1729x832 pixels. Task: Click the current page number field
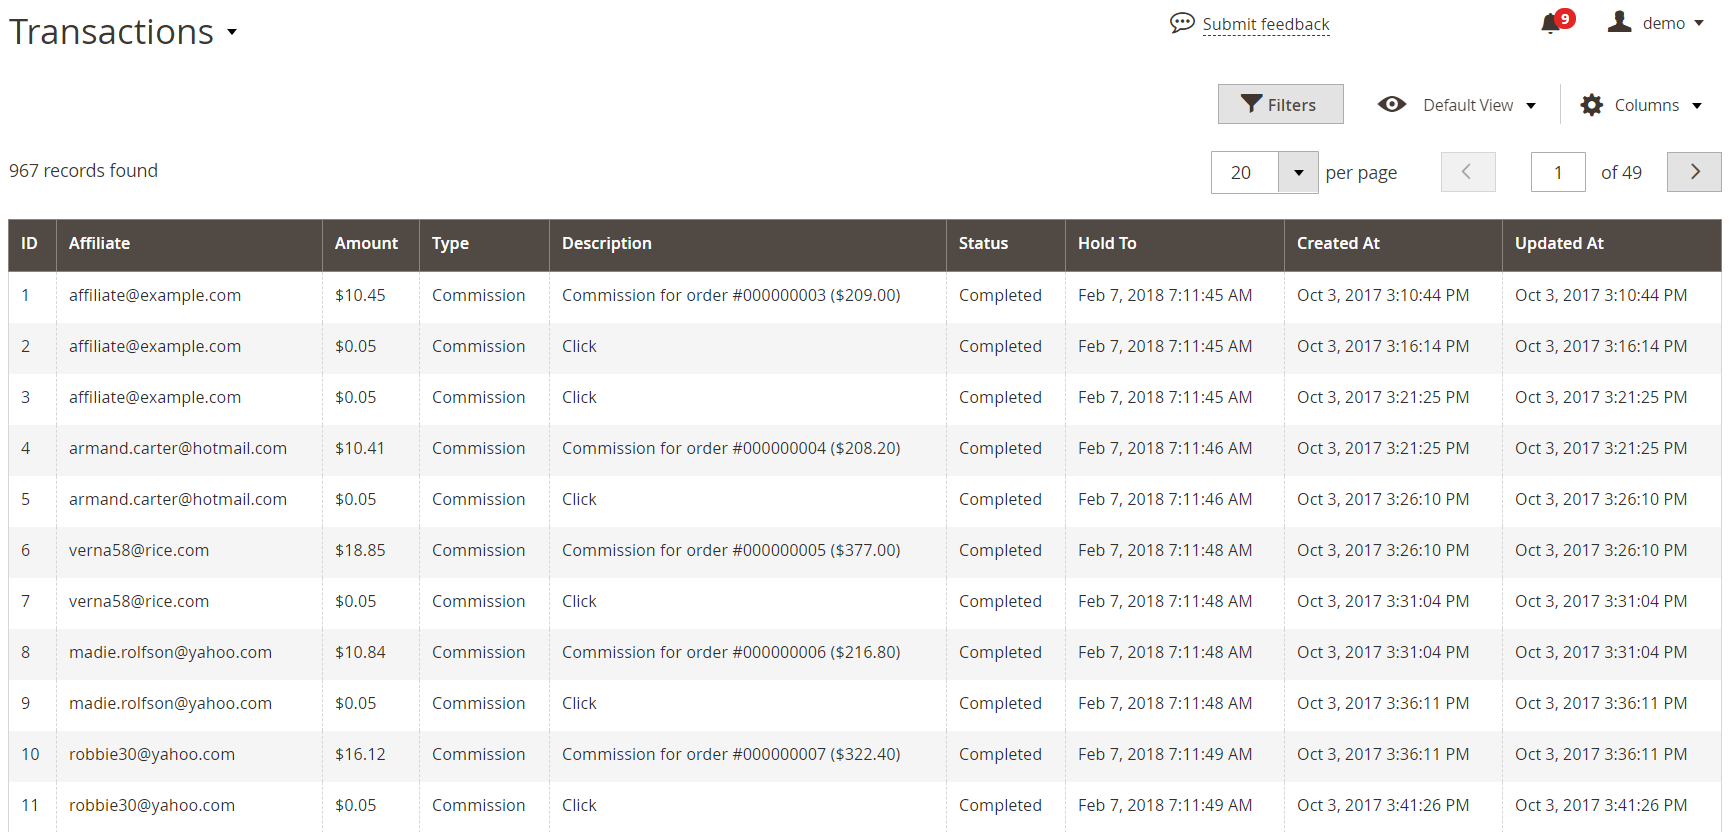(x=1558, y=172)
